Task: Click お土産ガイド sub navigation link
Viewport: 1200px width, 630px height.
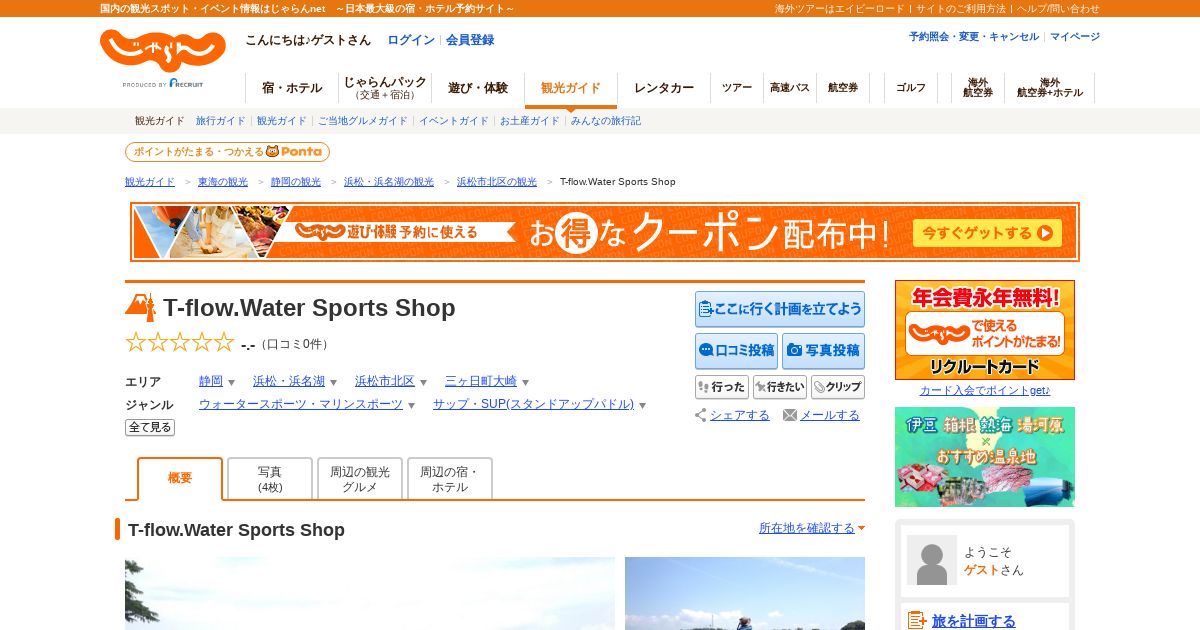Action: (x=530, y=121)
